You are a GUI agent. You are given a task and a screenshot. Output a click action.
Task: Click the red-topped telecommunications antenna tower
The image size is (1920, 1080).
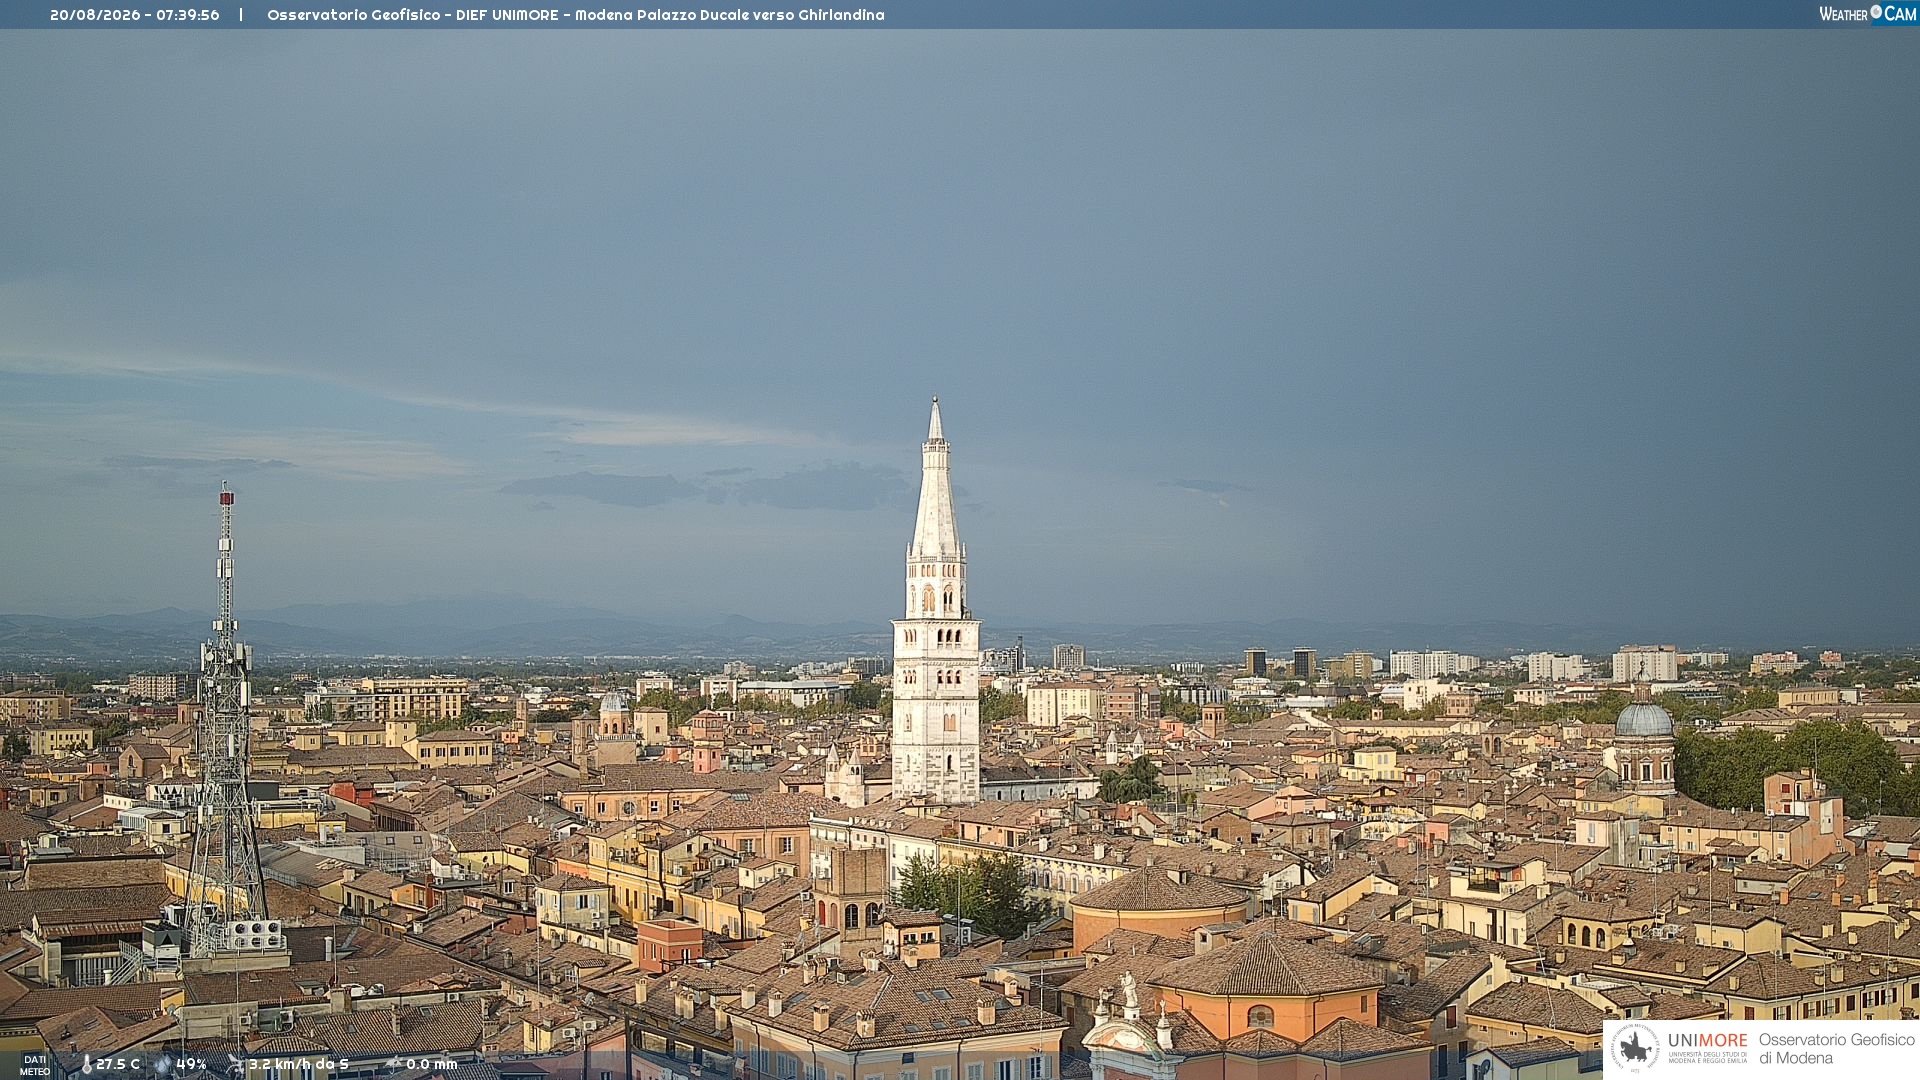225,720
